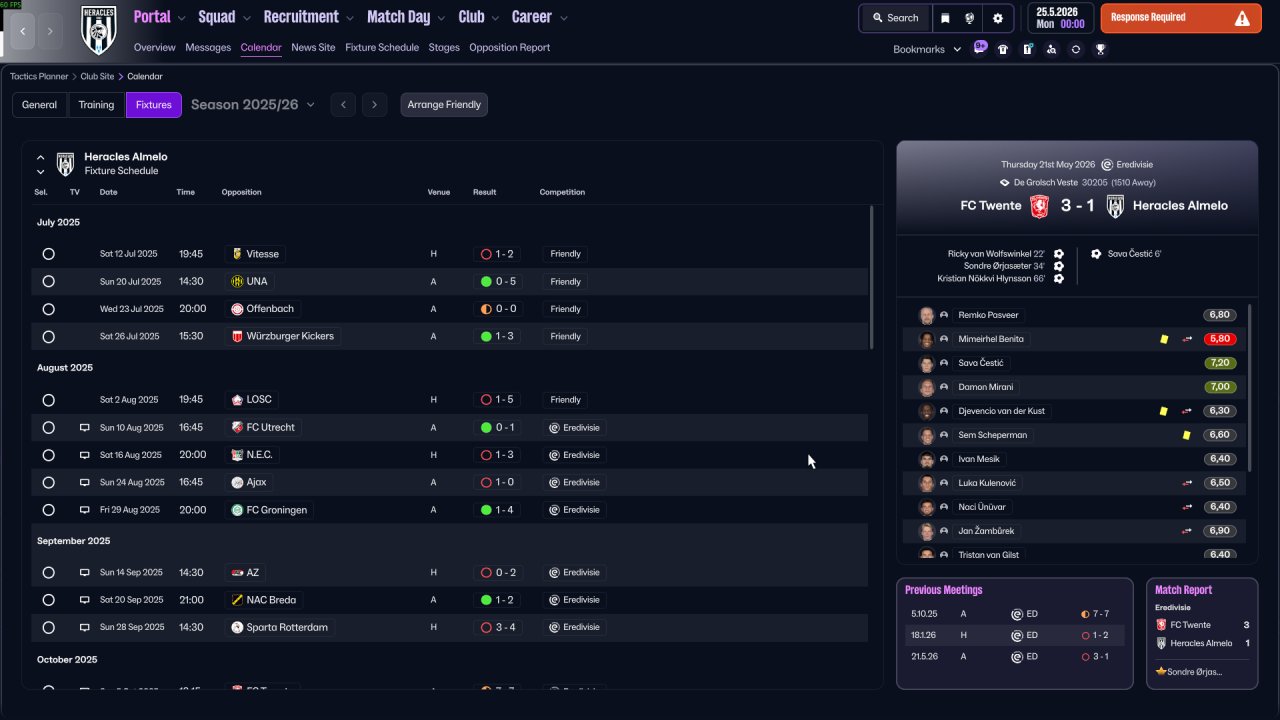This screenshot has width=1280, height=720.
Task: Click the Heracles crest in Fixture Schedule header
Action: point(65,164)
